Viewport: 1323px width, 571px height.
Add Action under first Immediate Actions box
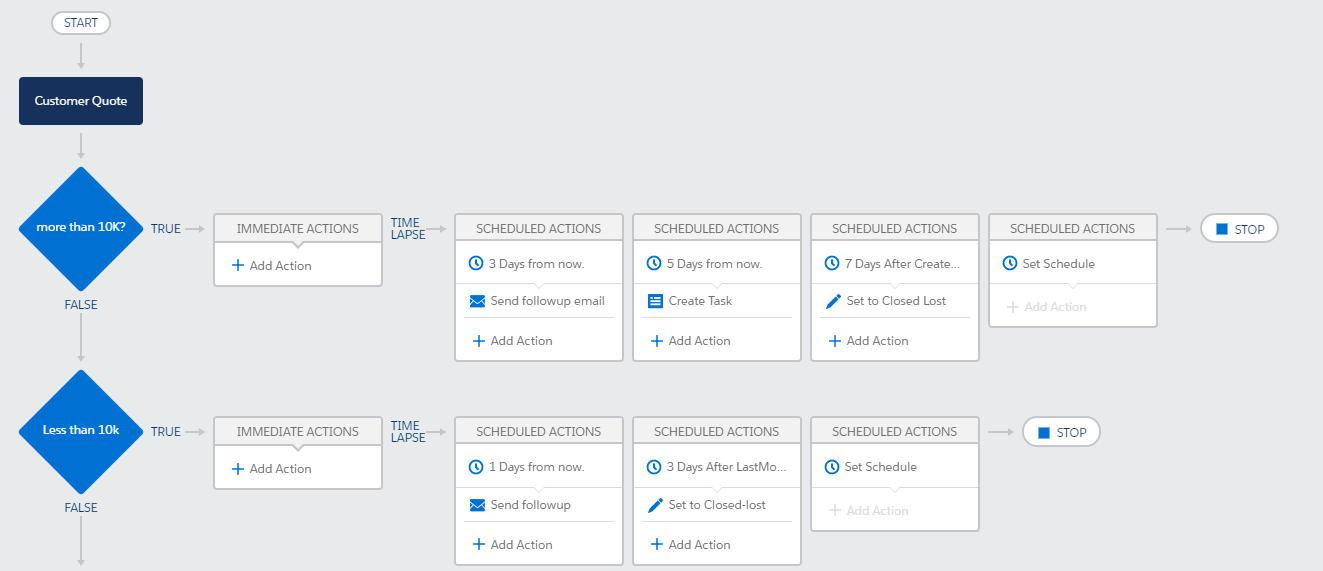(x=271, y=266)
